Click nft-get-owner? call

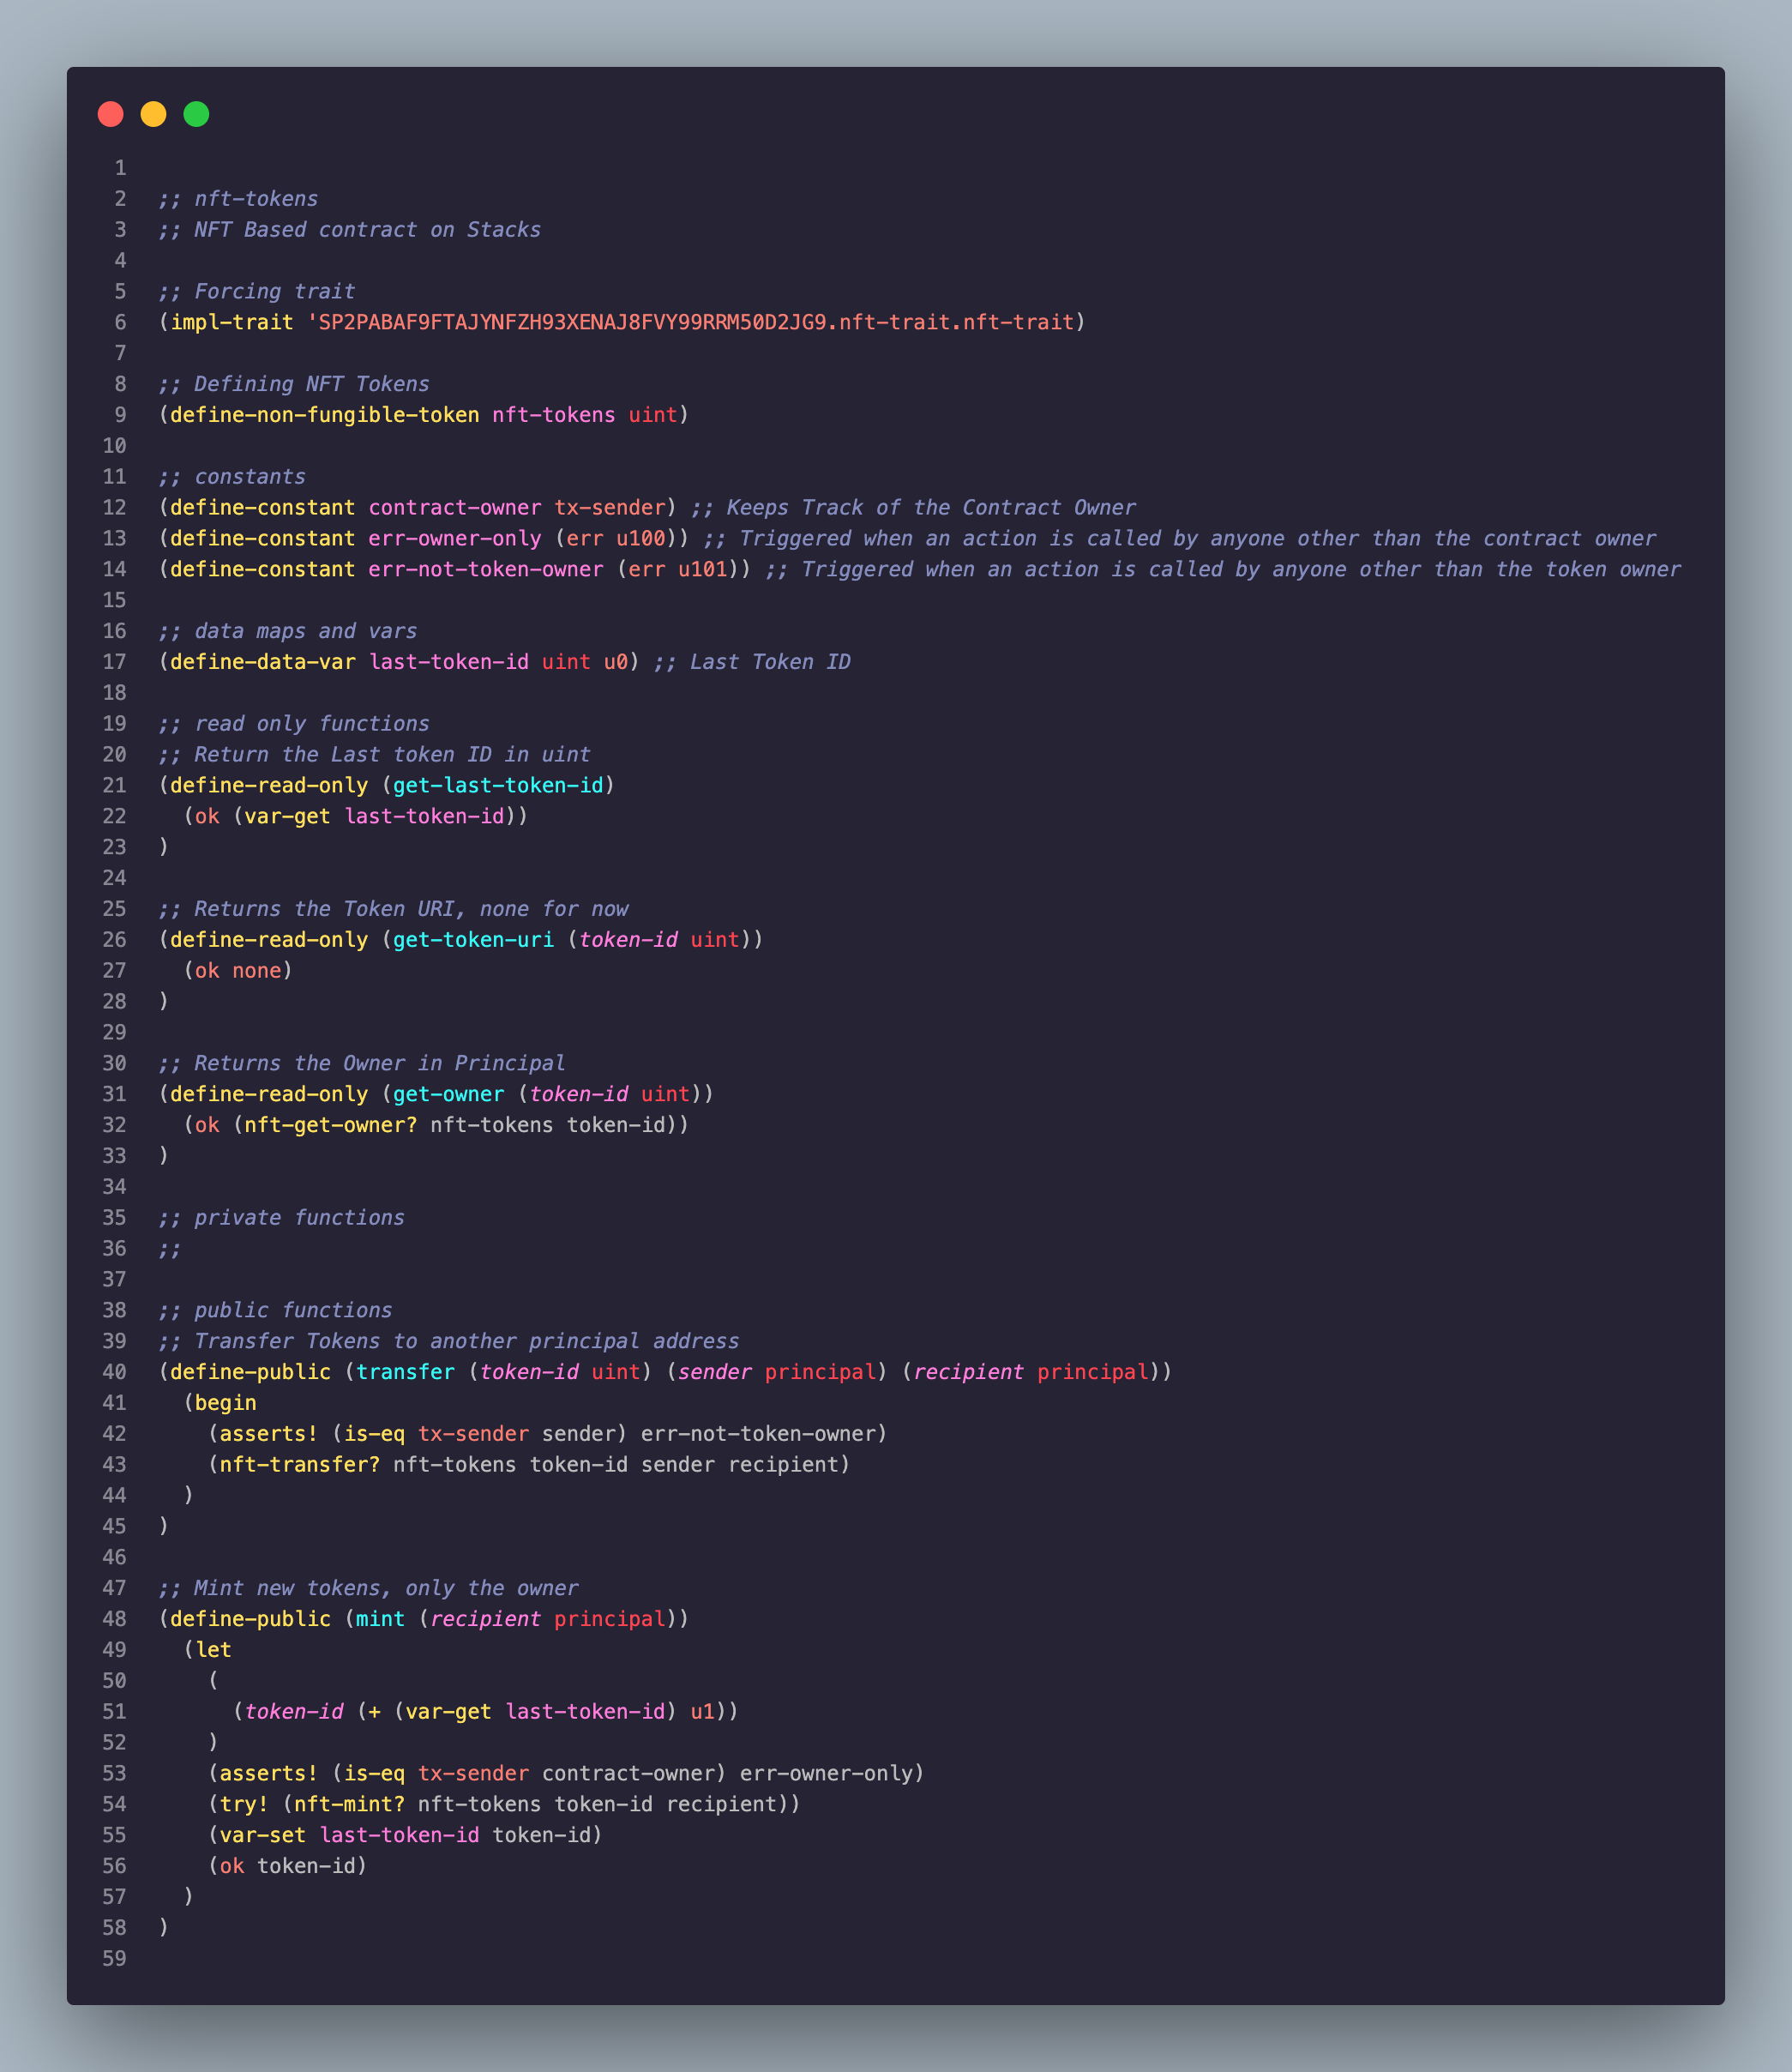pos(331,1125)
